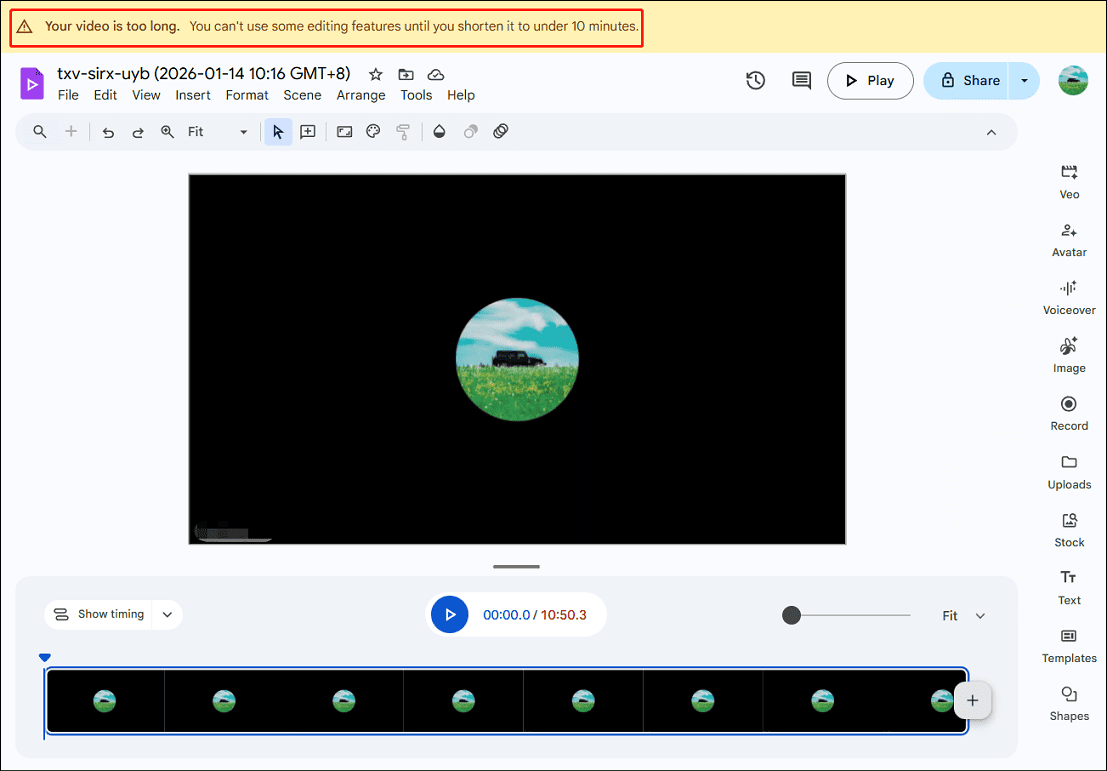This screenshot has height=771, width=1107.
Task: Open the Stock media panel
Action: click(1069, 529)
